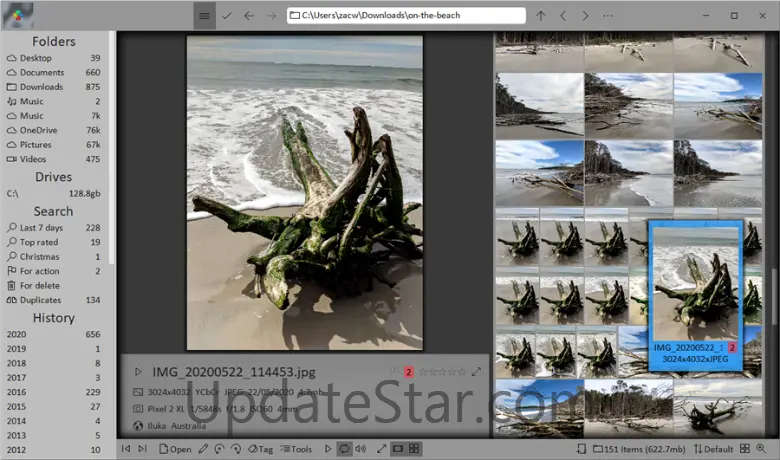780x460 pixels.
Task: Click the 151 items (622.7mb) status
Action: pyautogui.click(x=639, y=449)
